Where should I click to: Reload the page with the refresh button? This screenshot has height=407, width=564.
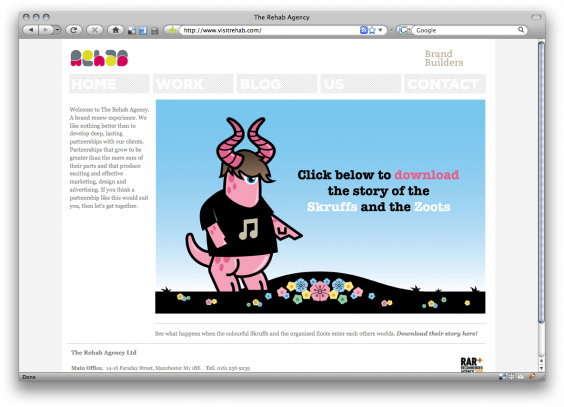pos(74,30)
